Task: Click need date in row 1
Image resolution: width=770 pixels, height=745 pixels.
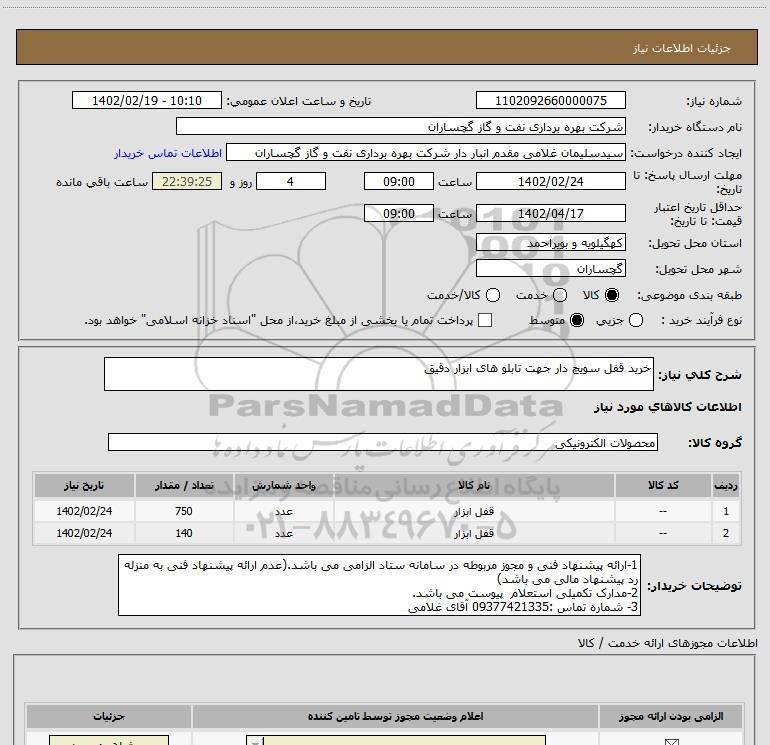Action: [x=84, y=511]
